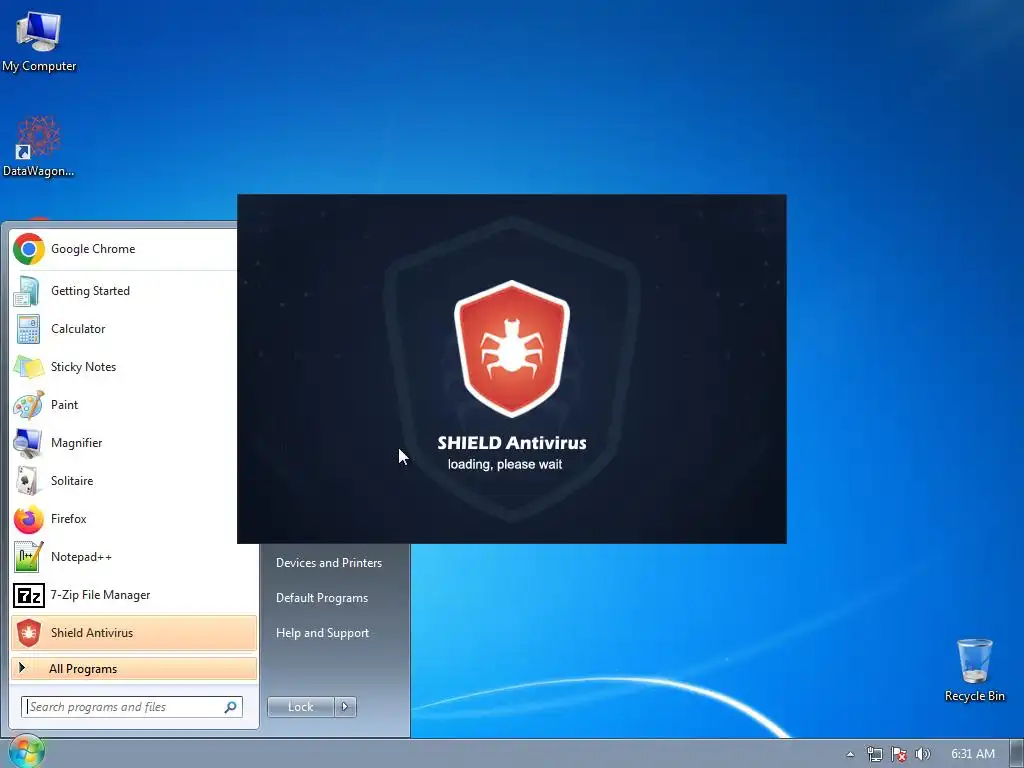Show hidden tray icons arrow

click(x=850, y=754)
